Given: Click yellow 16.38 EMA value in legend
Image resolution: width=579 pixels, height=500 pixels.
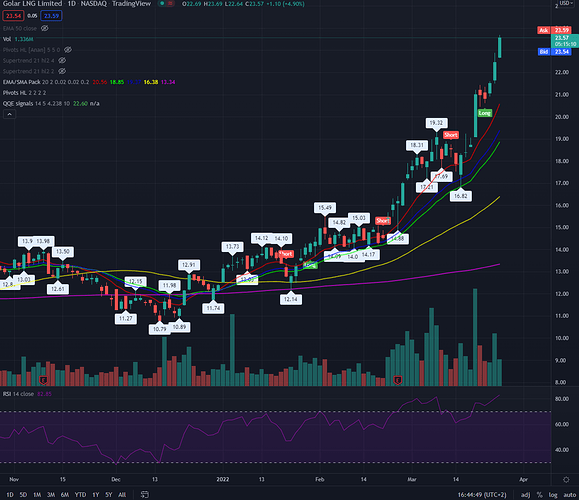Looking at the screenshot, I should point(151,82).
